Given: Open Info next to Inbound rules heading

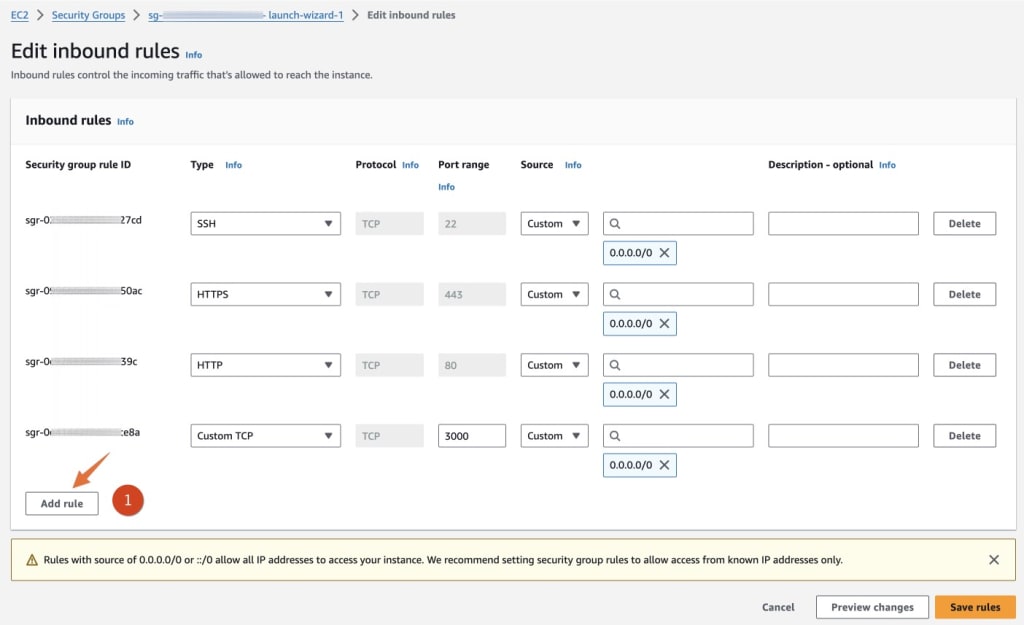Looking at the screenshot, I should [x=125, y=121].
